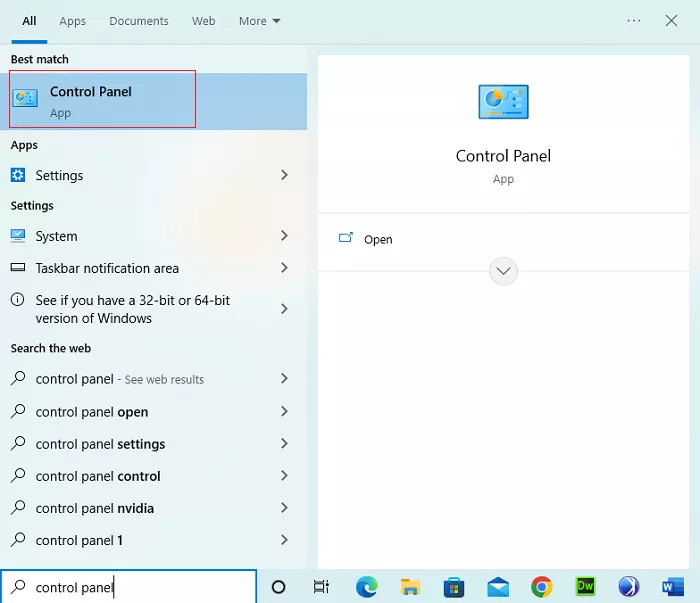This screenshot has height=603, width=700.
Task: Click the large Control Panel icon in preview pane
Action: (503, 102)
